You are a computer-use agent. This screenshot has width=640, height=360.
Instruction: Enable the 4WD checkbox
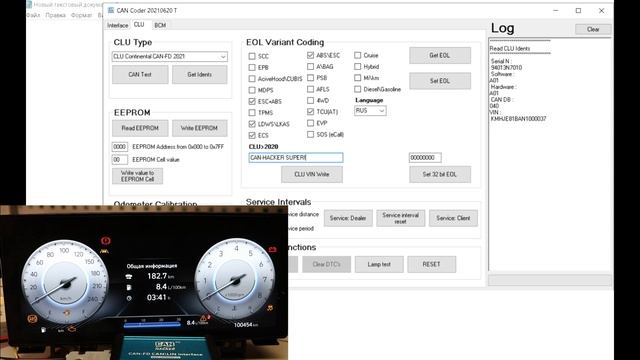click(311, 100)
